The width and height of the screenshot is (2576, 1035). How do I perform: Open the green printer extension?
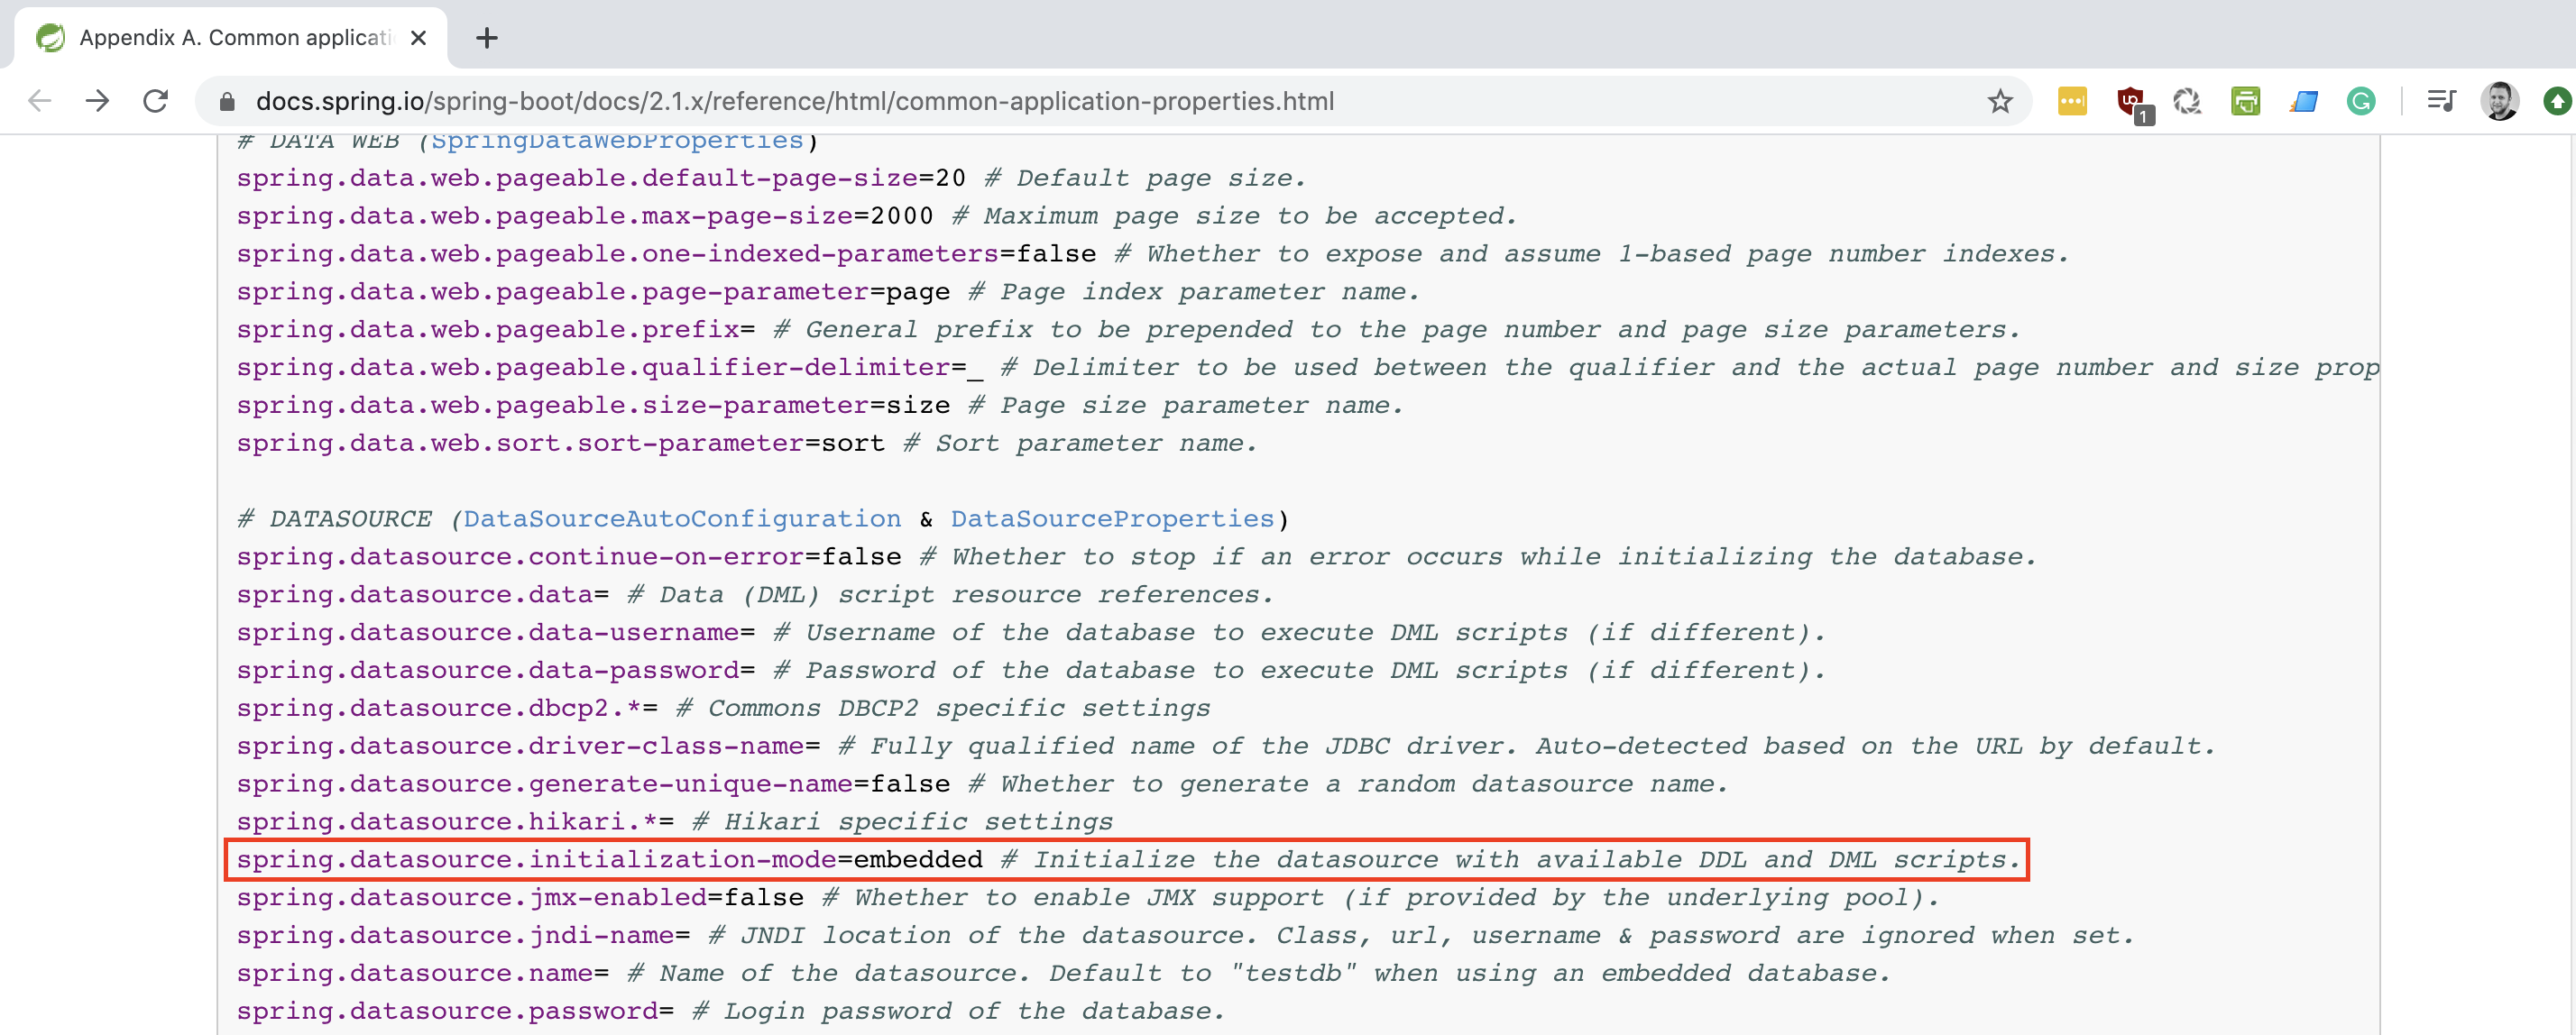pos(2245,101)
